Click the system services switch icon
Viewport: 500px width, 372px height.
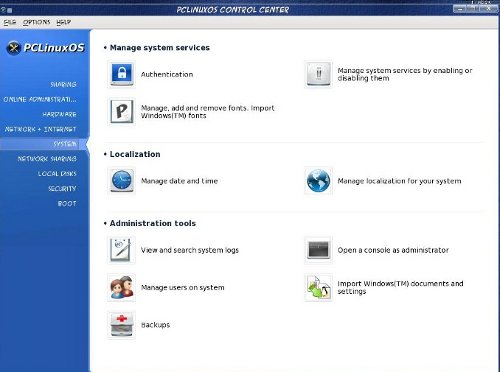(x=318, y=74)
